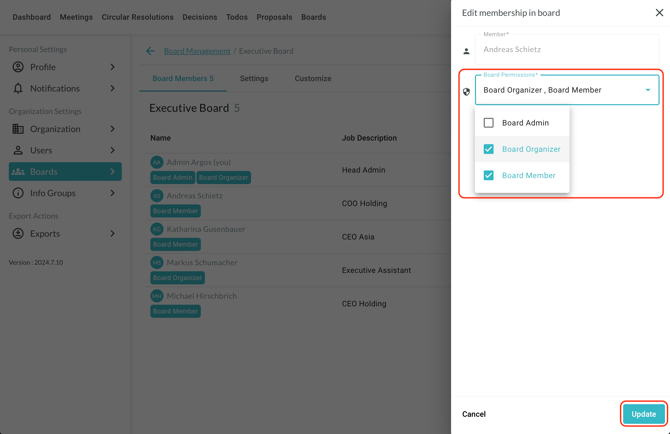Viewport: 670px width, 434px height.
Task: Close the Edit membership panel
Action: (659, 13)
